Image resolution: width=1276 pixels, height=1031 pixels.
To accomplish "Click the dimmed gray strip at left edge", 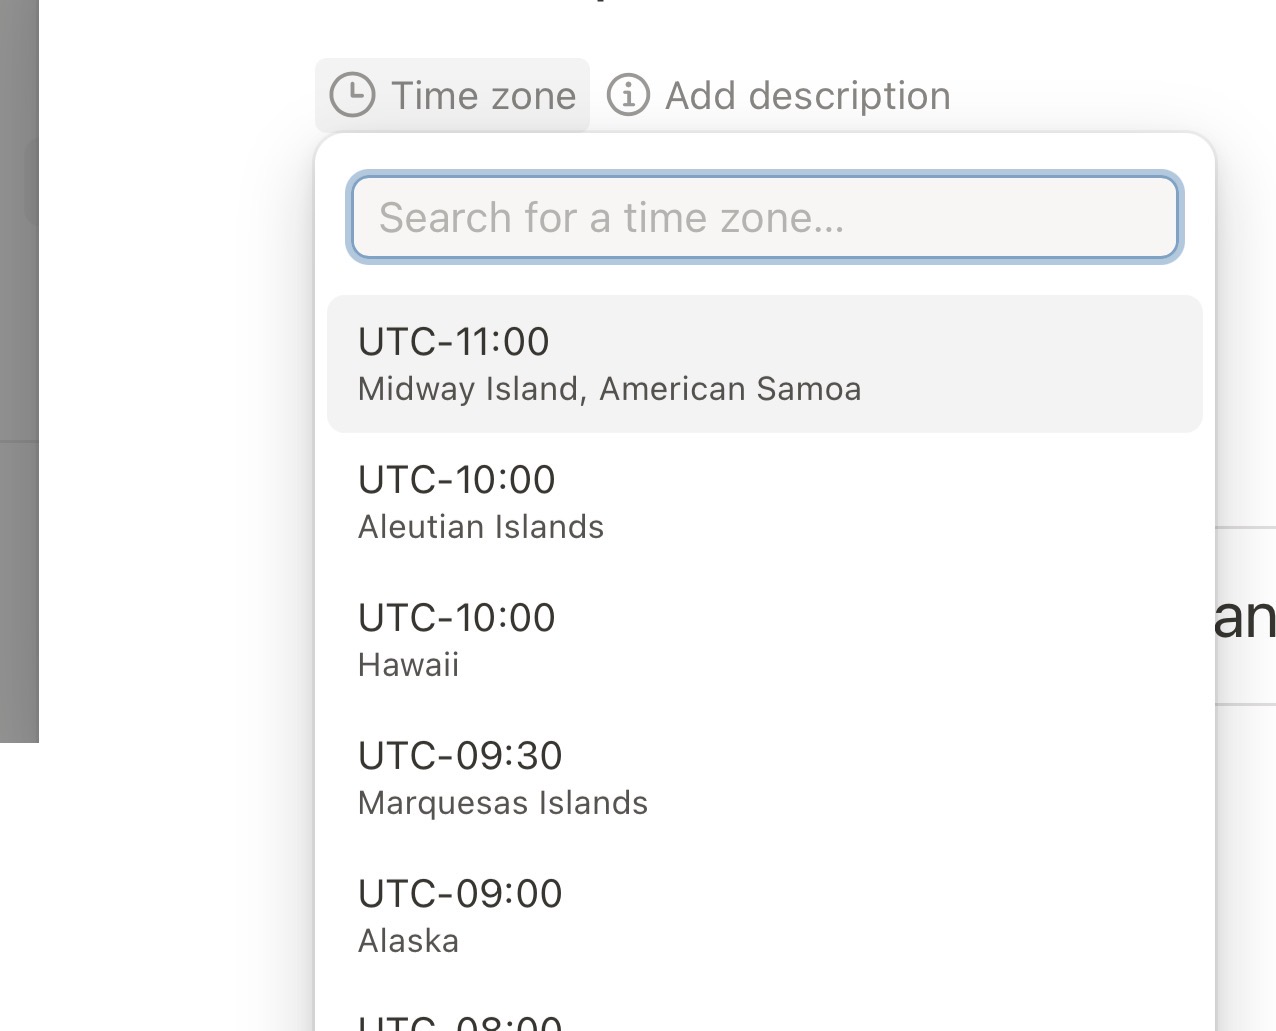I will click(x=18, y=400).
